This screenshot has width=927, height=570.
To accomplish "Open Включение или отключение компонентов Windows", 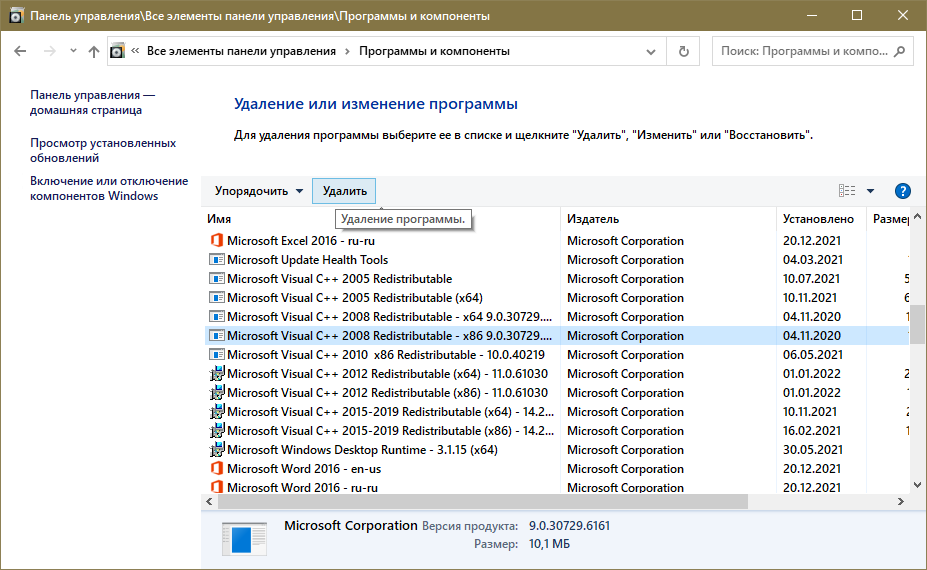I will point(109,188).
